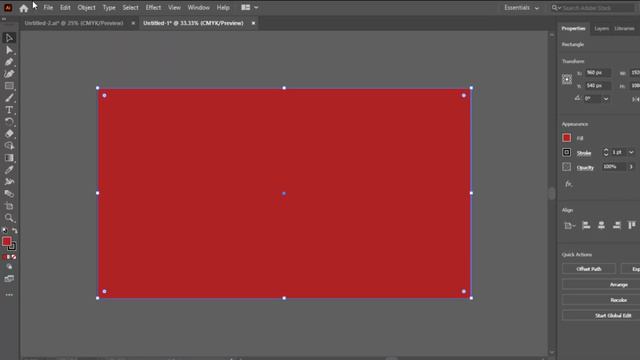Open the File menu
The width and height of the screenshot is (640, 360).
click(48, 7)
